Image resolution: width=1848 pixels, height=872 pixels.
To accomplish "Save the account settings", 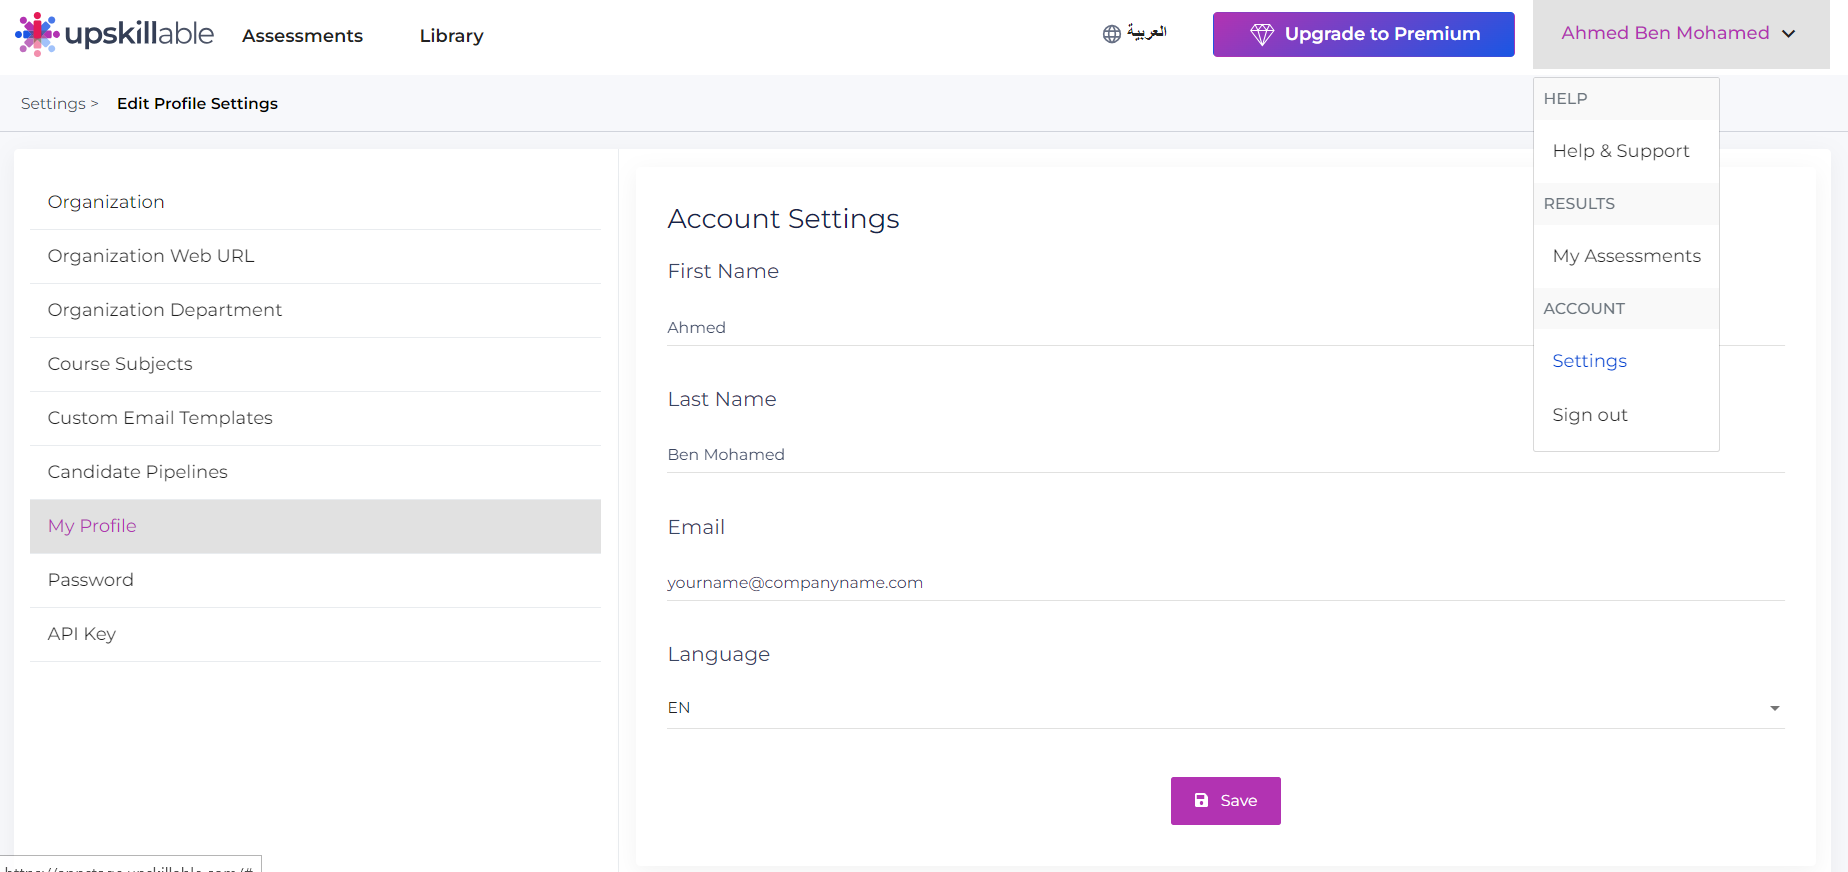I will (x=1225, y=801).
